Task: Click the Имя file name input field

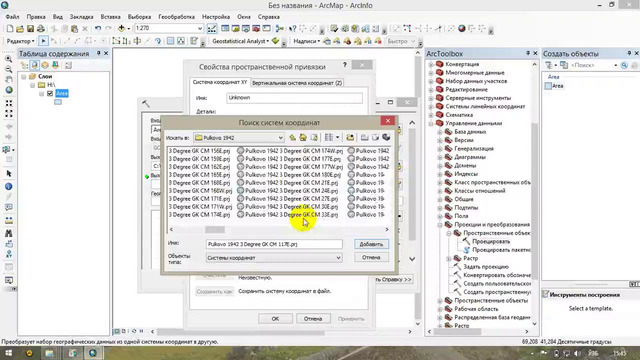Action: tap(274, 244)
